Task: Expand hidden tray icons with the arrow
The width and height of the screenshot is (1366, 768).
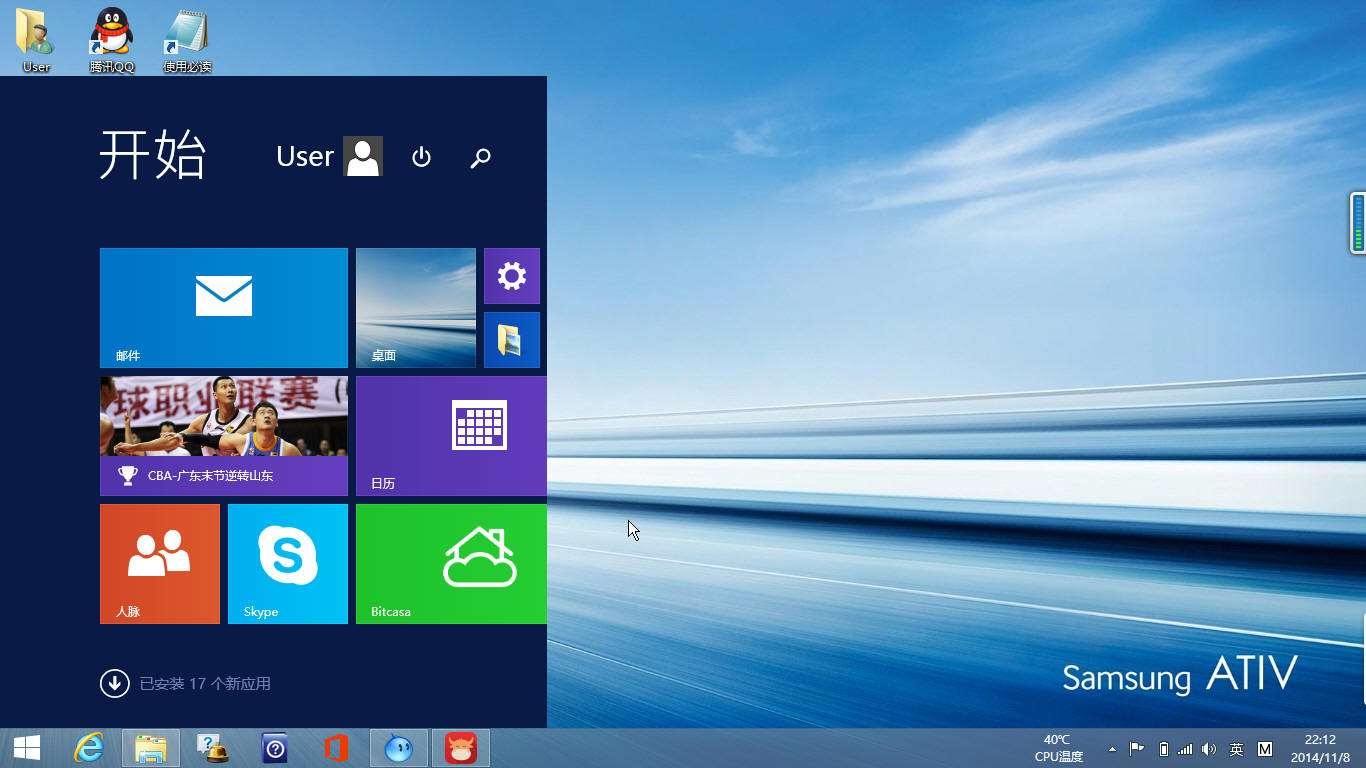Action: click(1112, 748)
